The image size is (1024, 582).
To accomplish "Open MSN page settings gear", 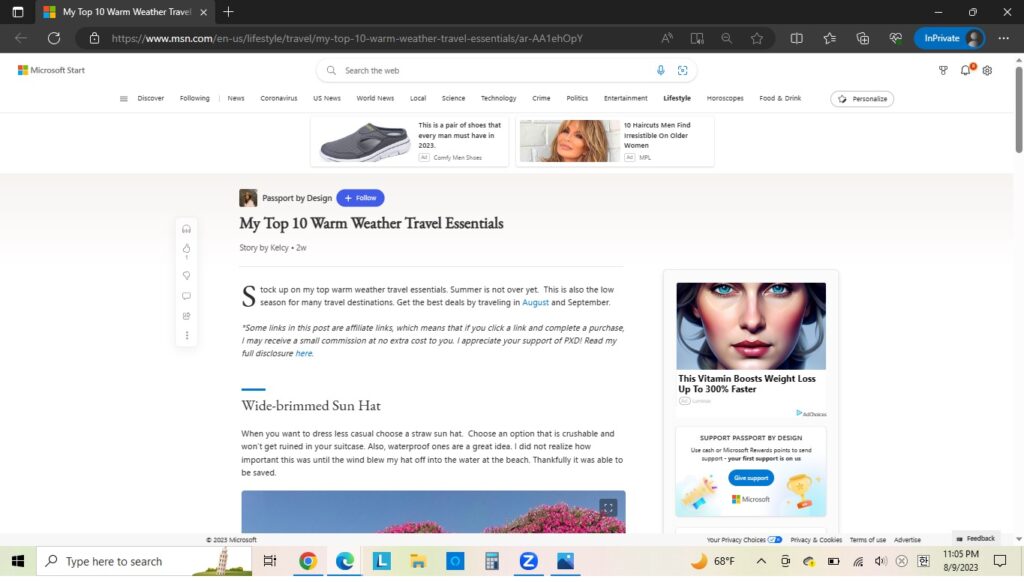I will (x=987, y=71).
